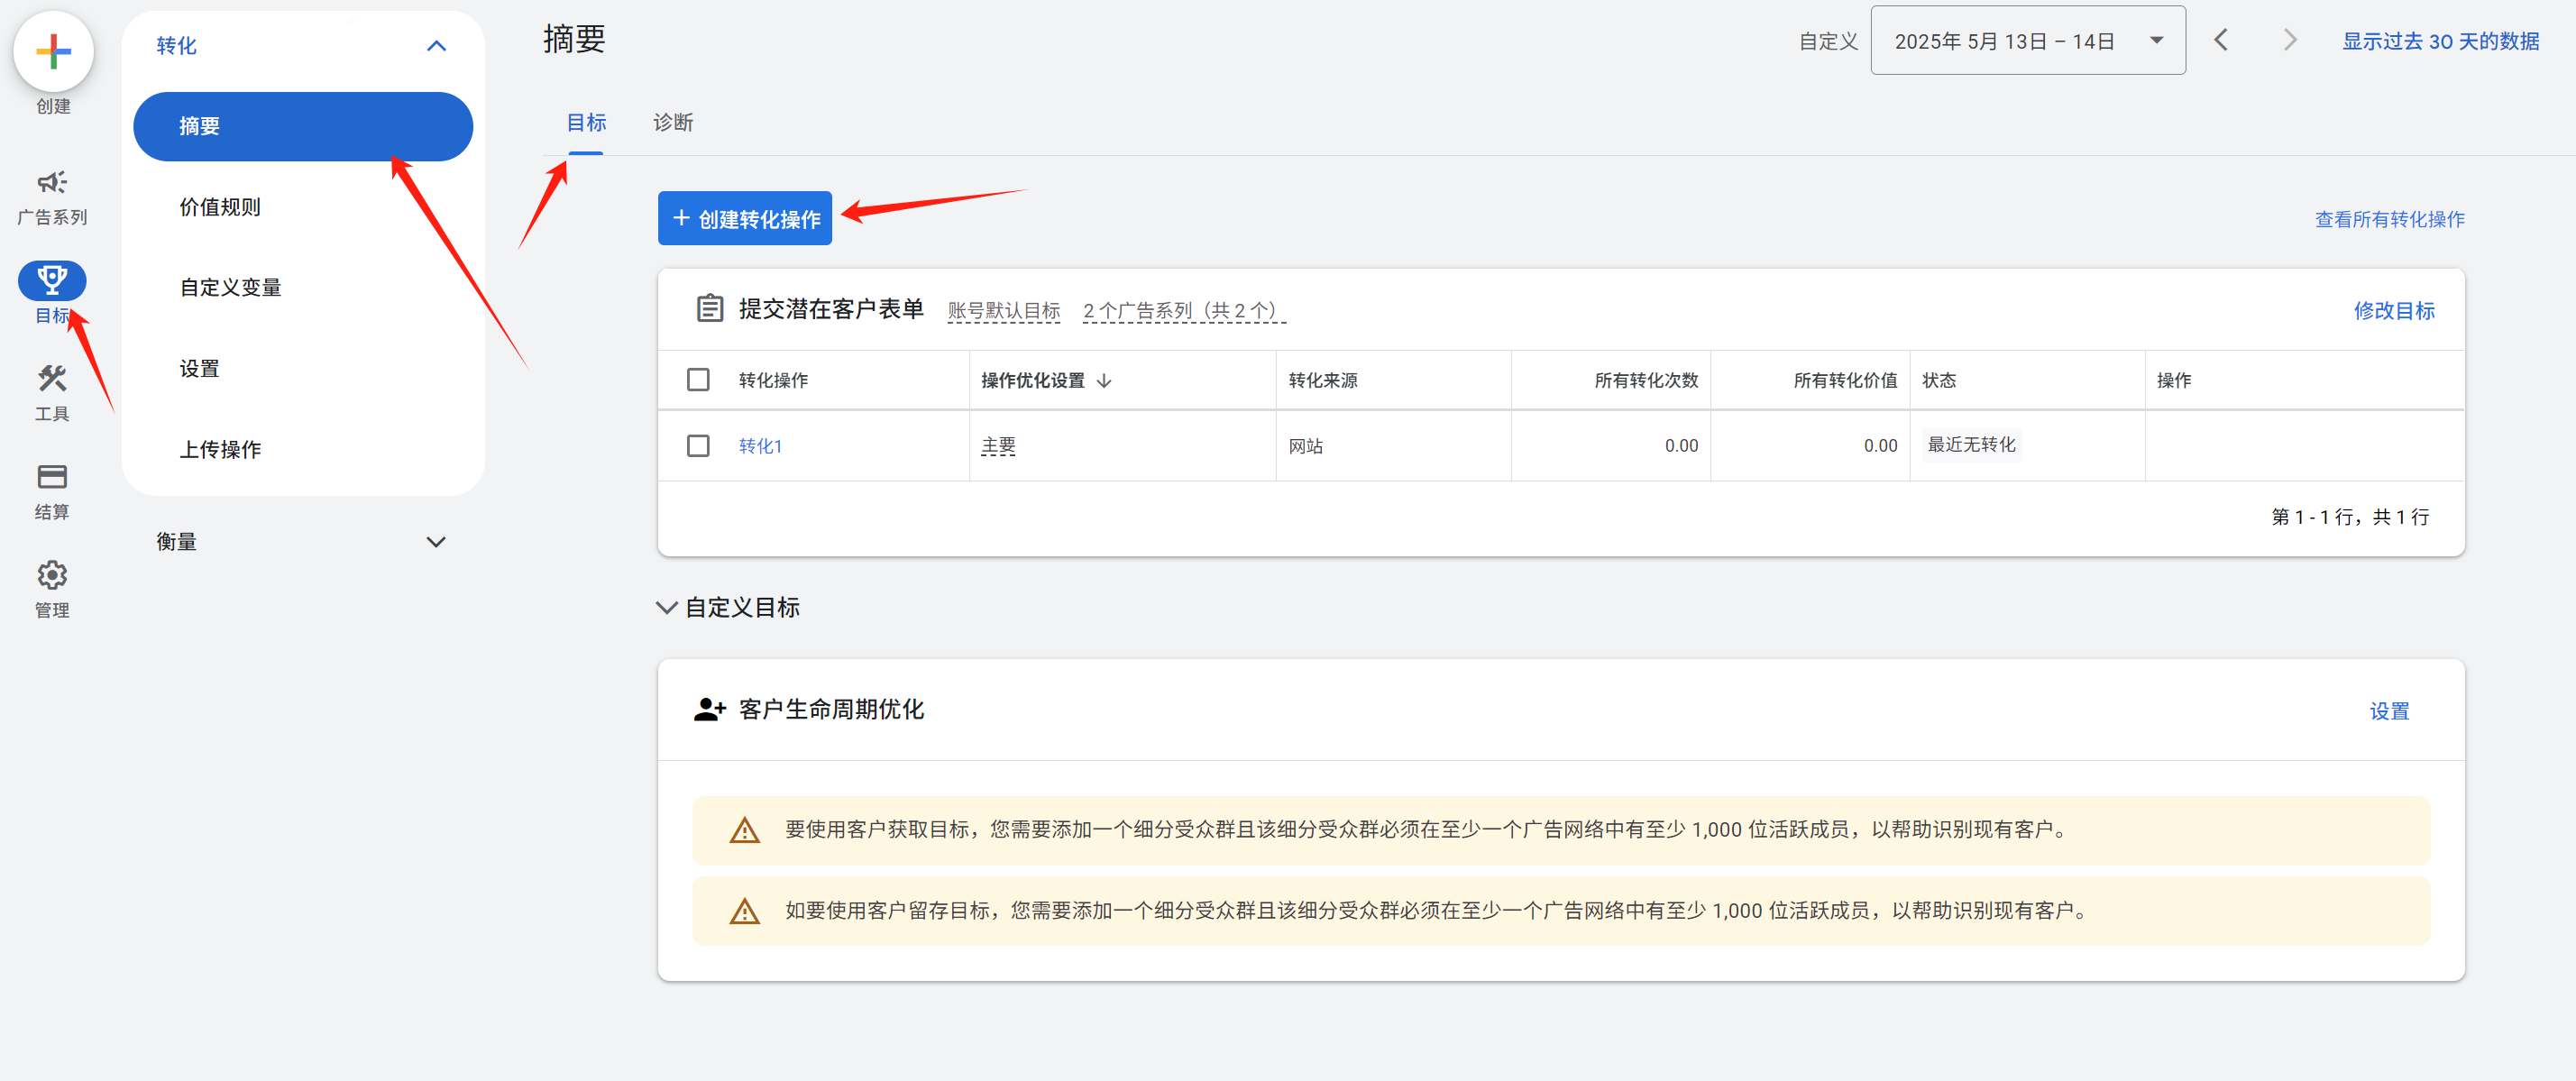
Task: Open the 查看所有转化操作 link
Action: point(2389,219)
